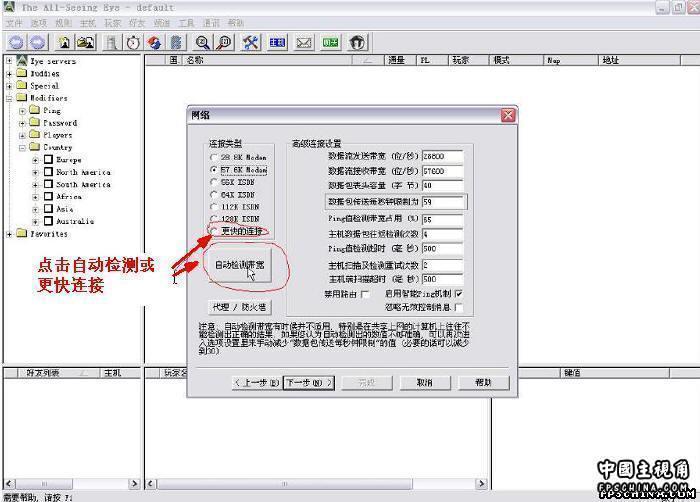Image resolution: width=700 pixels, height=502 pixels.
Task: Toggle the 禁用路由 checkbox
Action: pyautogui.click(x=365, y=294)
